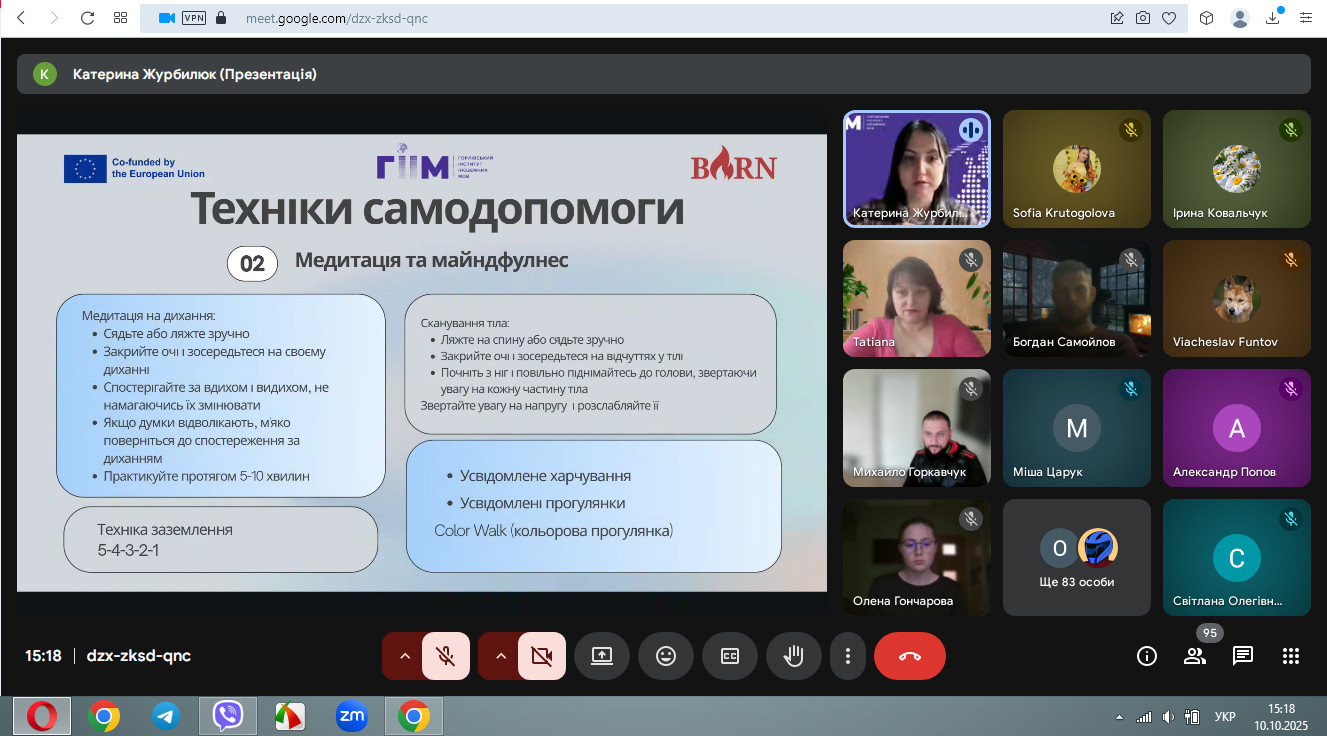Click the browser address bar URL
Viewport: 1327px width, 736px height.
point(337,18)
